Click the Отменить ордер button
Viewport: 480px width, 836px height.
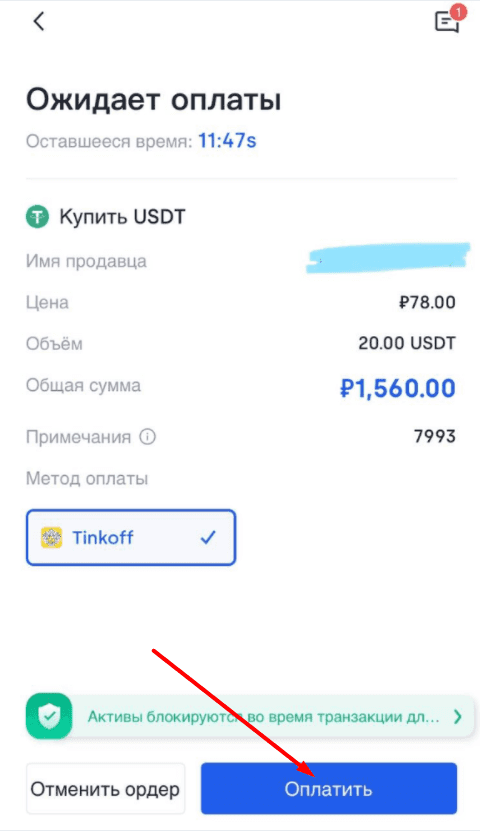click(105, 789)
